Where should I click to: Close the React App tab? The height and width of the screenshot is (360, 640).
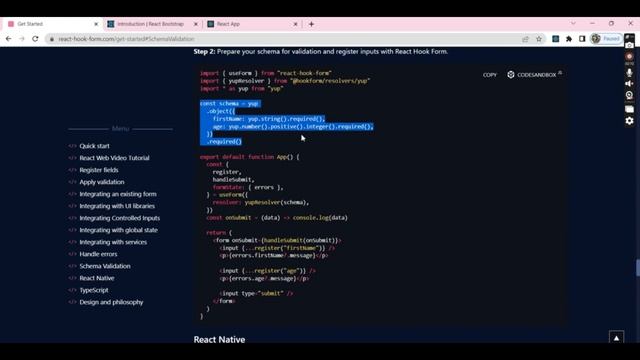(x=296, y=24)
